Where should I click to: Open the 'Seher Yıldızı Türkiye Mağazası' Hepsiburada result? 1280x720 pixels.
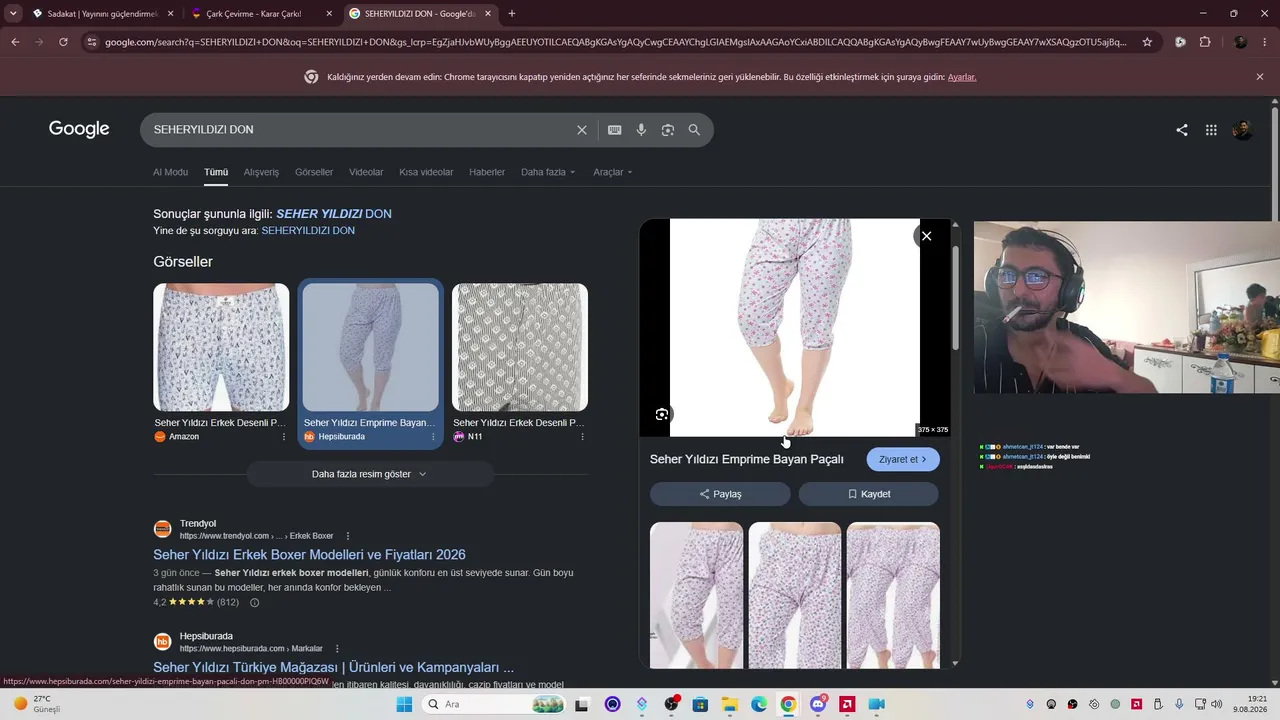(333, 667)
